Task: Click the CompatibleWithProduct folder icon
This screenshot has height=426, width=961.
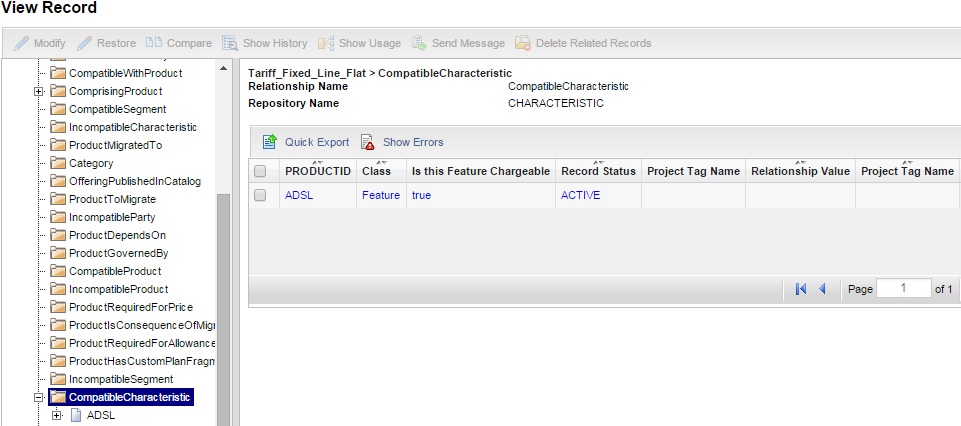Action: pyautogui.click(x=58, y=73)
